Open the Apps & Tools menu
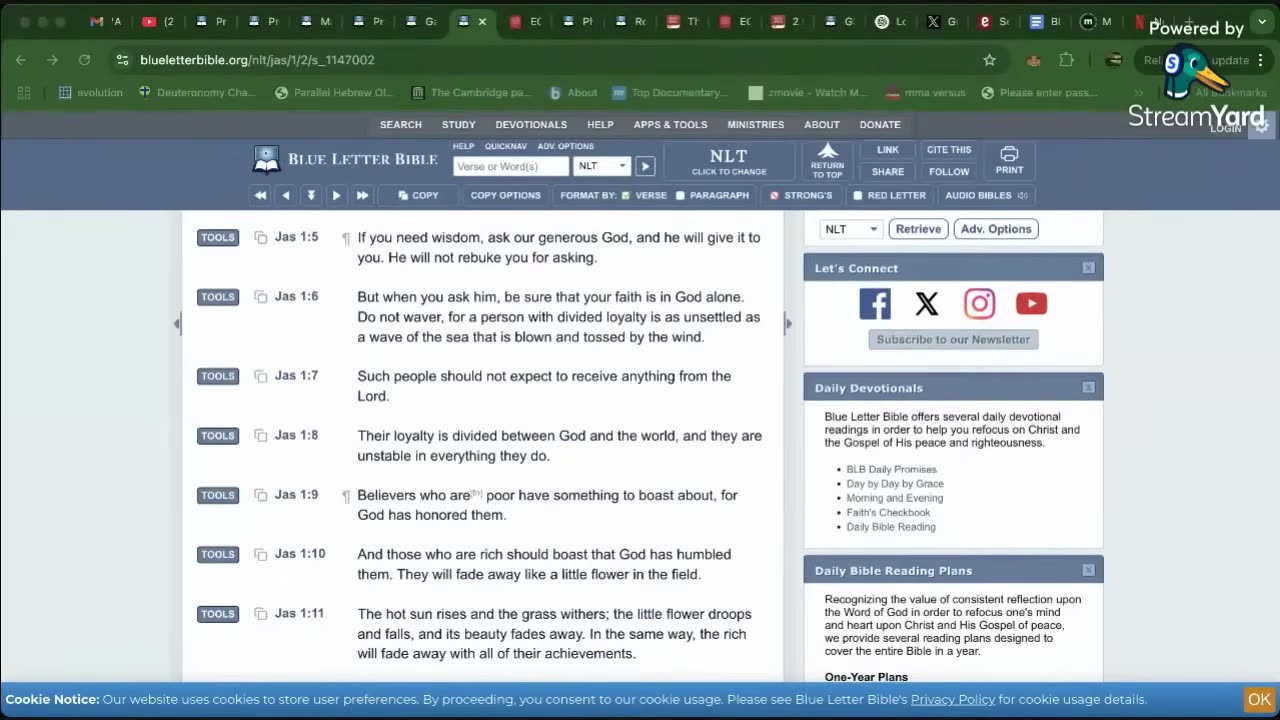 [x=670, y=125]
